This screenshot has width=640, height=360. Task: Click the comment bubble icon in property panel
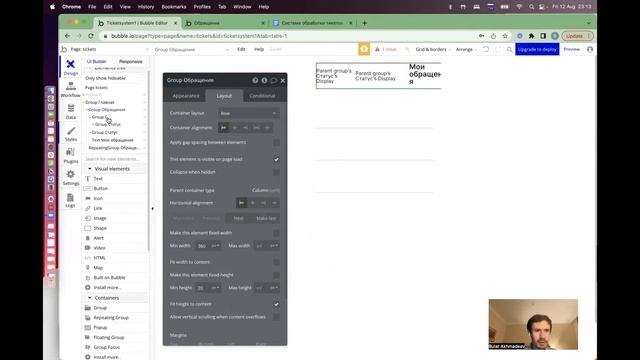[x=273, y=80]
